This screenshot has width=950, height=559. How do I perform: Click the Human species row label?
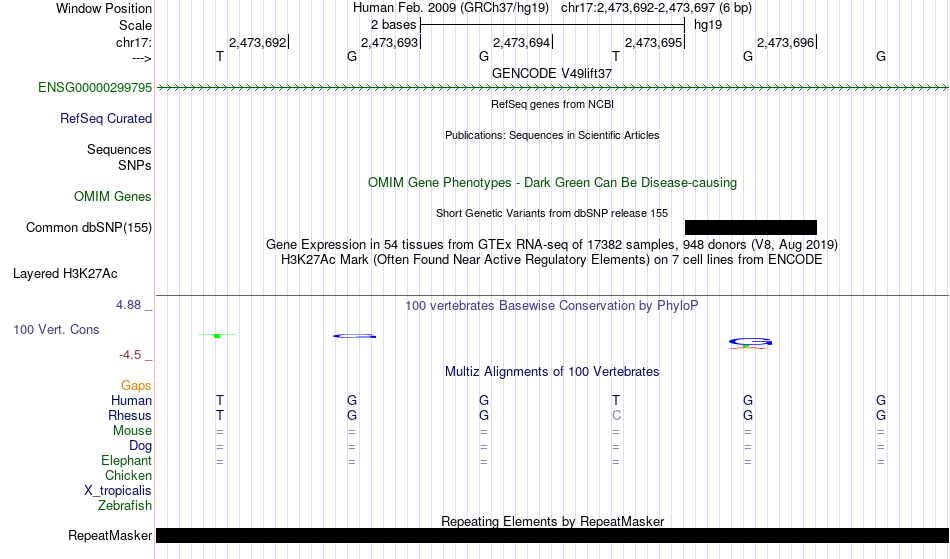click(x=131, y=400)
